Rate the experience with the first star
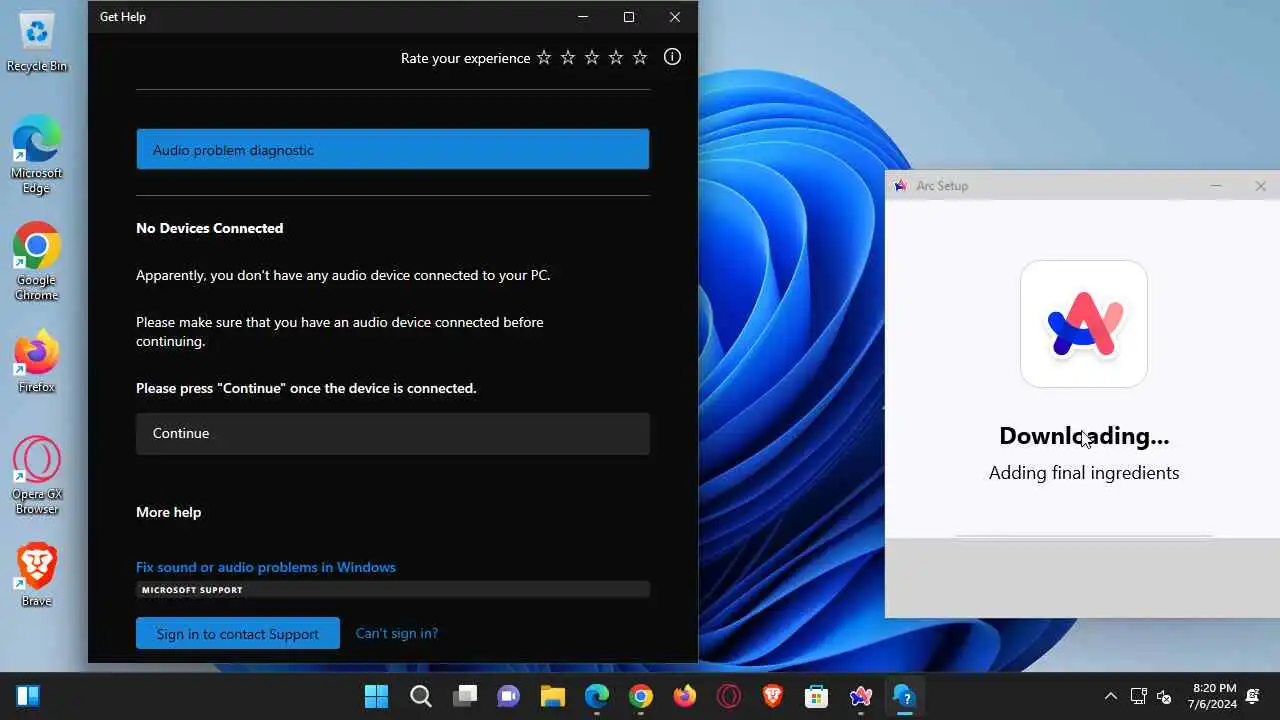The image size is (1280, 720). [x=544, y=58]
